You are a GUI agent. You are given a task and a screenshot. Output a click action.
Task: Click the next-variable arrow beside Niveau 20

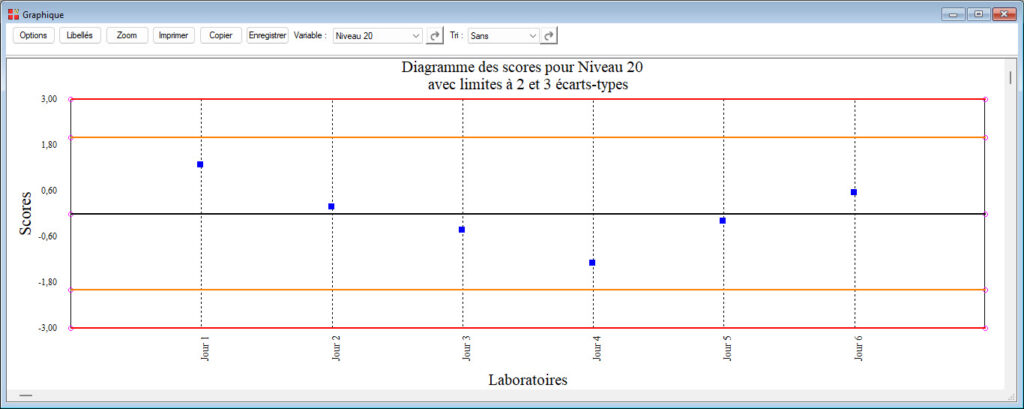tap(434, 35)
